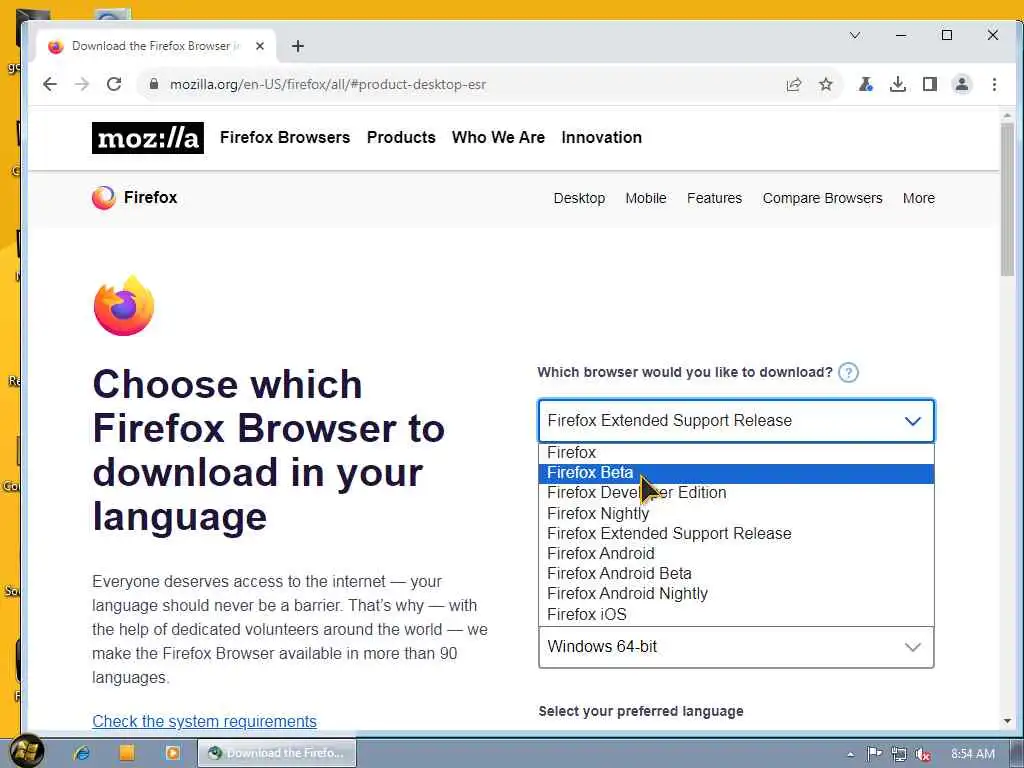The height and width of the screenshot is (768, 1024).
Task: Open the profile avatar menu
Action: point(962,84)
